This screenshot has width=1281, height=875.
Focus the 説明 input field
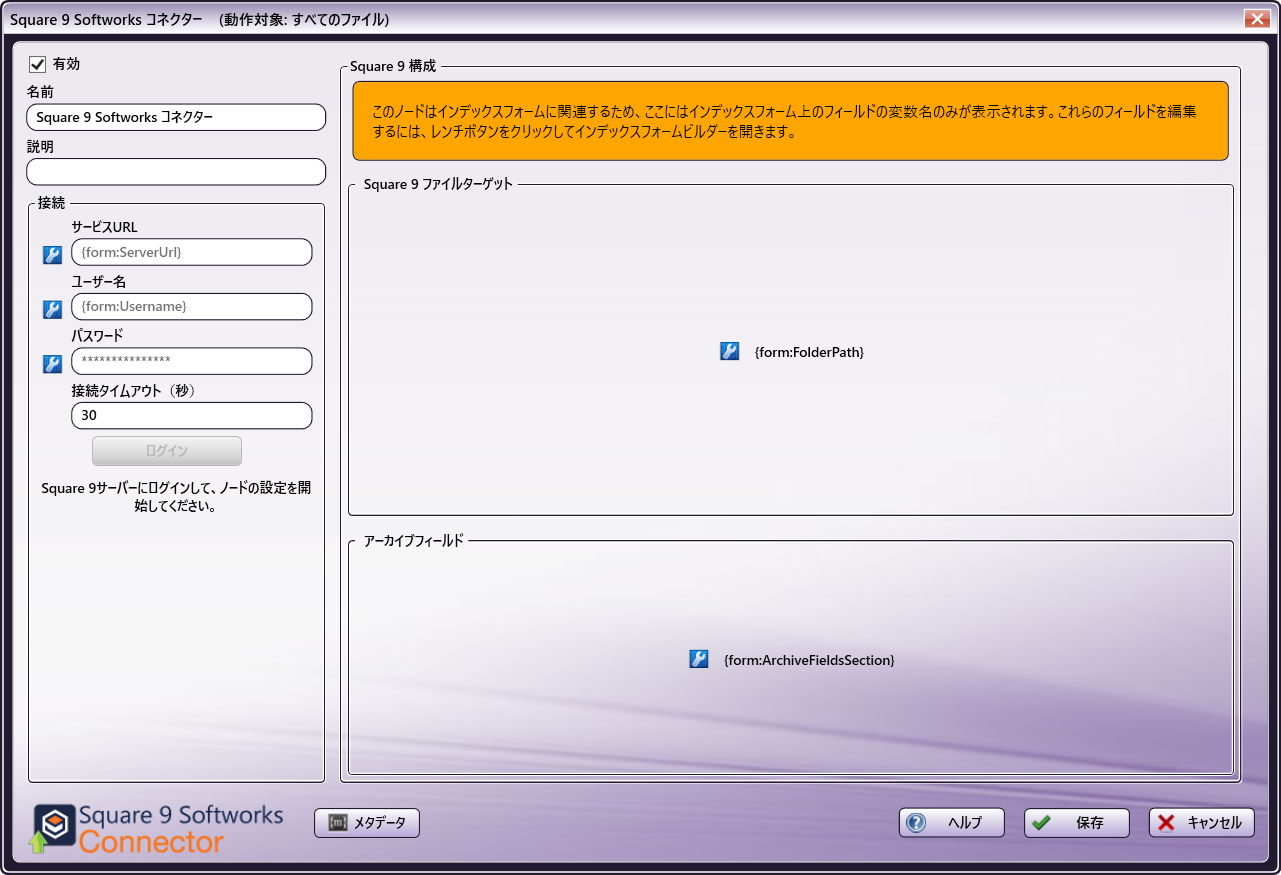tap(176, 172)
